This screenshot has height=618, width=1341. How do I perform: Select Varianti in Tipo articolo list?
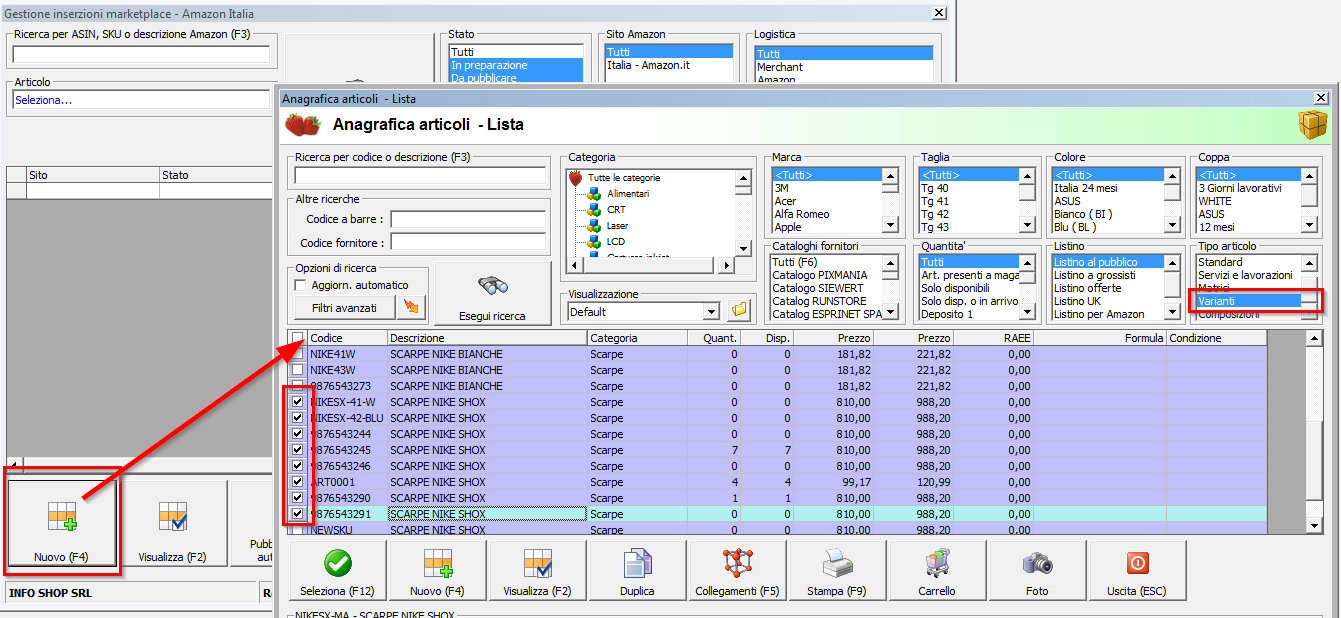pyautogui.click(x=1249, y=301)
